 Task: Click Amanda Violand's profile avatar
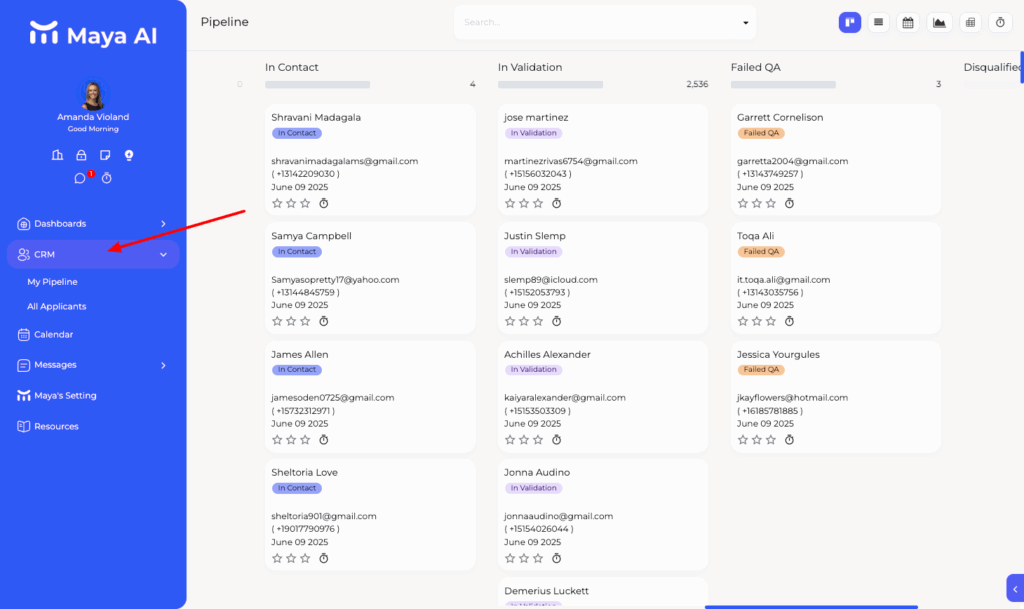(x=93, y=95)
